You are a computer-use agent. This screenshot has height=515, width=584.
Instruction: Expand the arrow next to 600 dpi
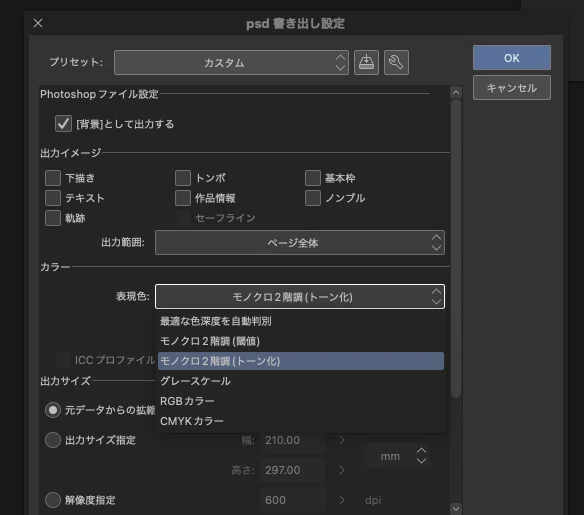[342, 500]
